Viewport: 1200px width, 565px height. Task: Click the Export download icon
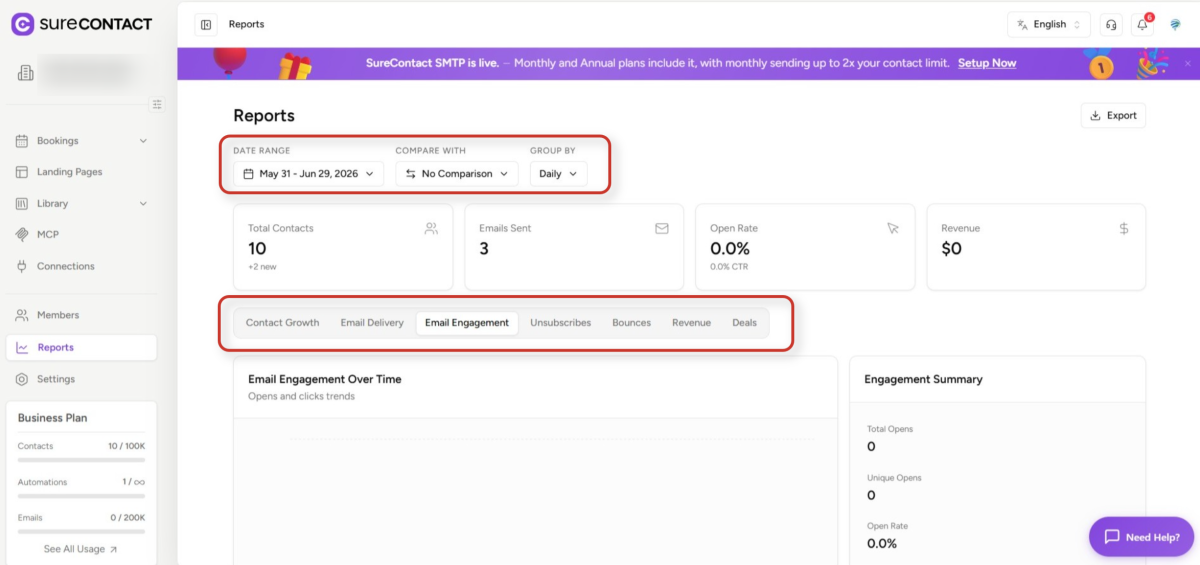click(1096, 115)
